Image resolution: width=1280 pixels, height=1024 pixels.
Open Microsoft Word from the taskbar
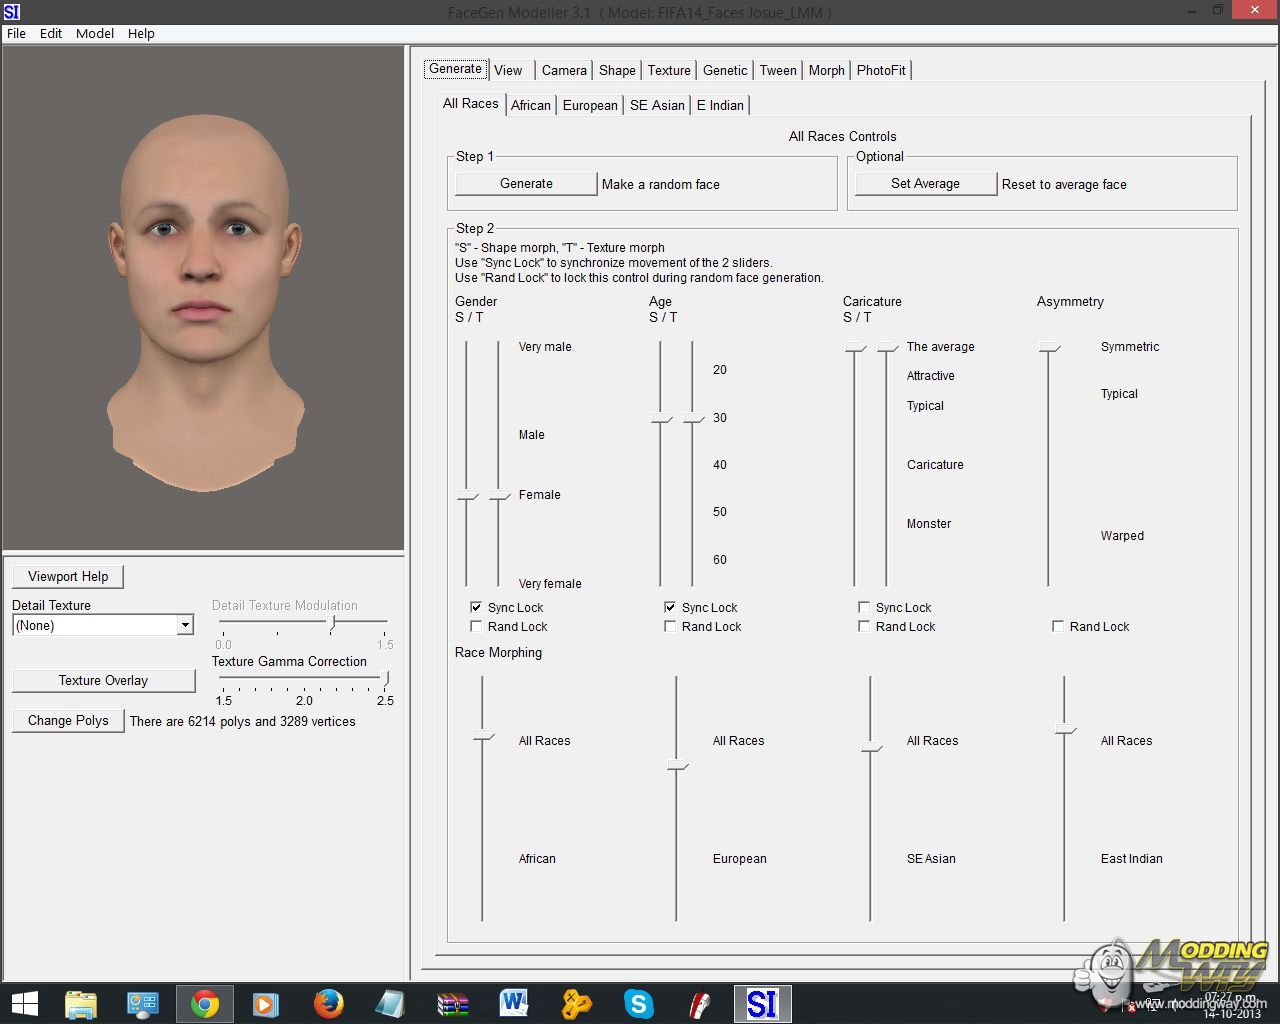click(514, 1003)
